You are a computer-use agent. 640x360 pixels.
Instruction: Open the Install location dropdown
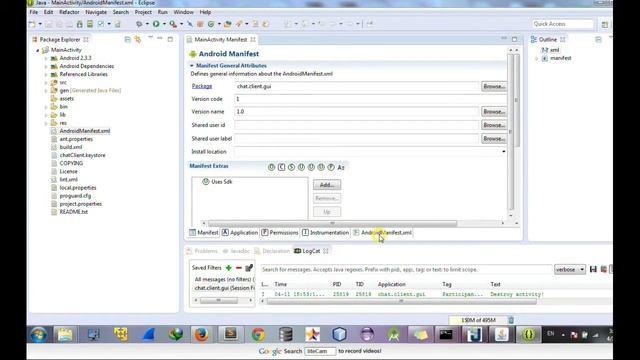point(503,151)
